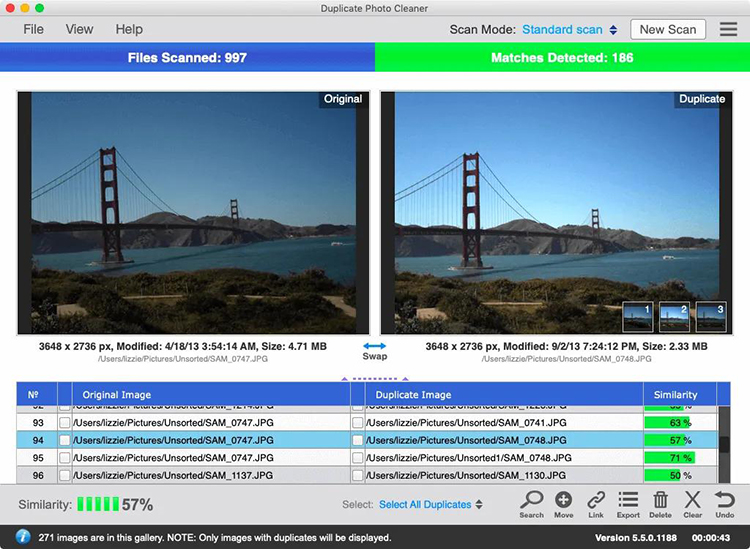Open the Export list icon
Screen dimensions: 750x549
point(628,504)
